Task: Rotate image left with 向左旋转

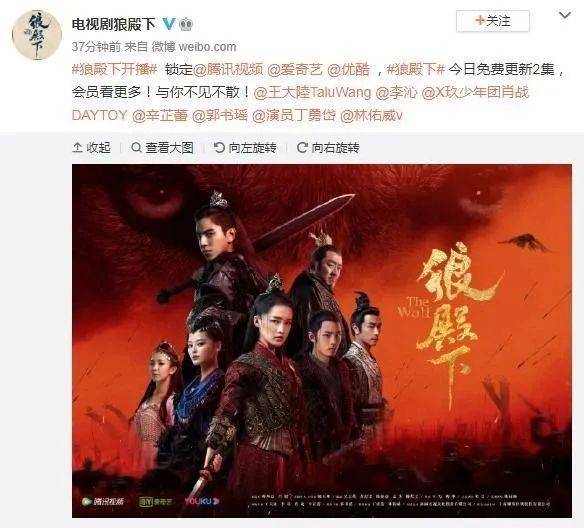Action: coord(245,148)
